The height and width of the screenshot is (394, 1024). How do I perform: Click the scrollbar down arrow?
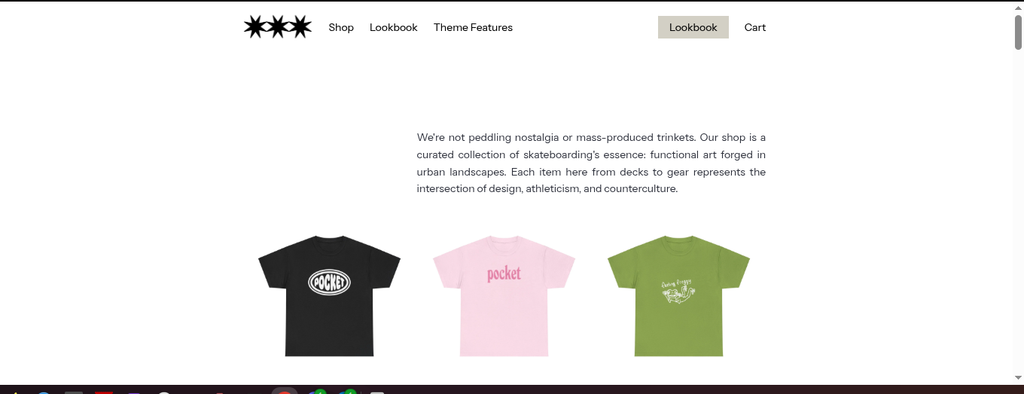(x=1018, y=377)
